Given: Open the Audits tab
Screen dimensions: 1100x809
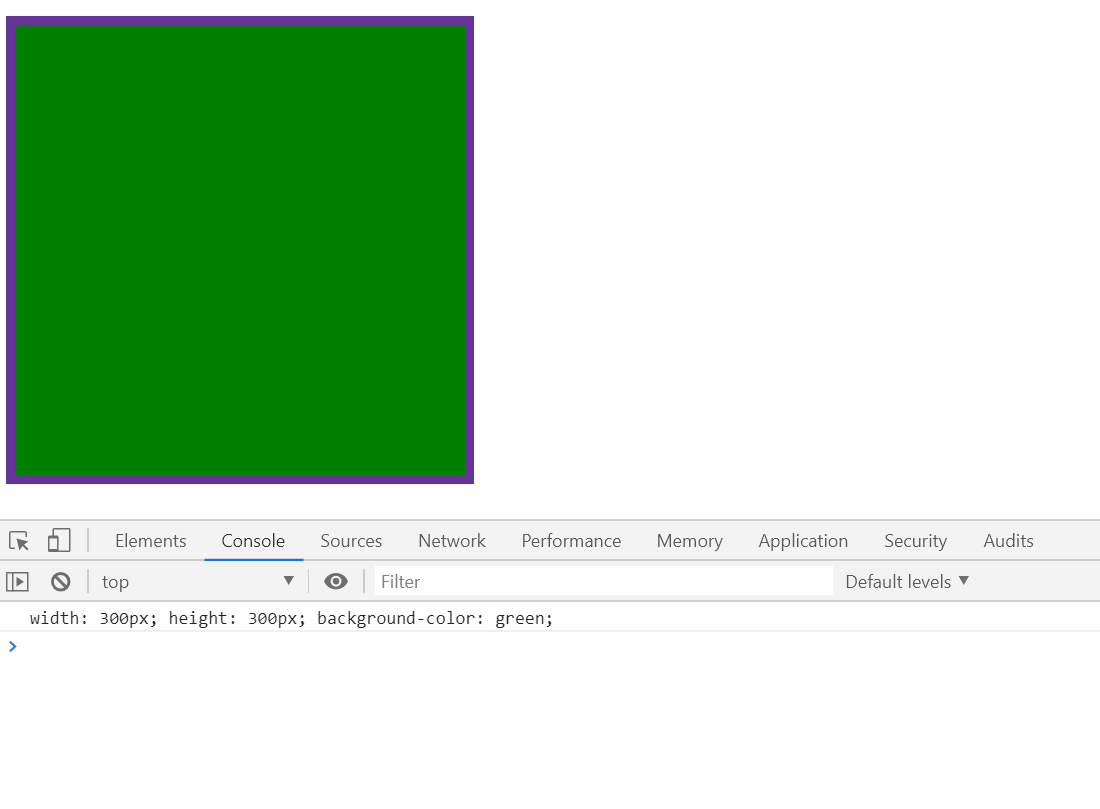Looking at the screenshot, I should [1009, 541].
